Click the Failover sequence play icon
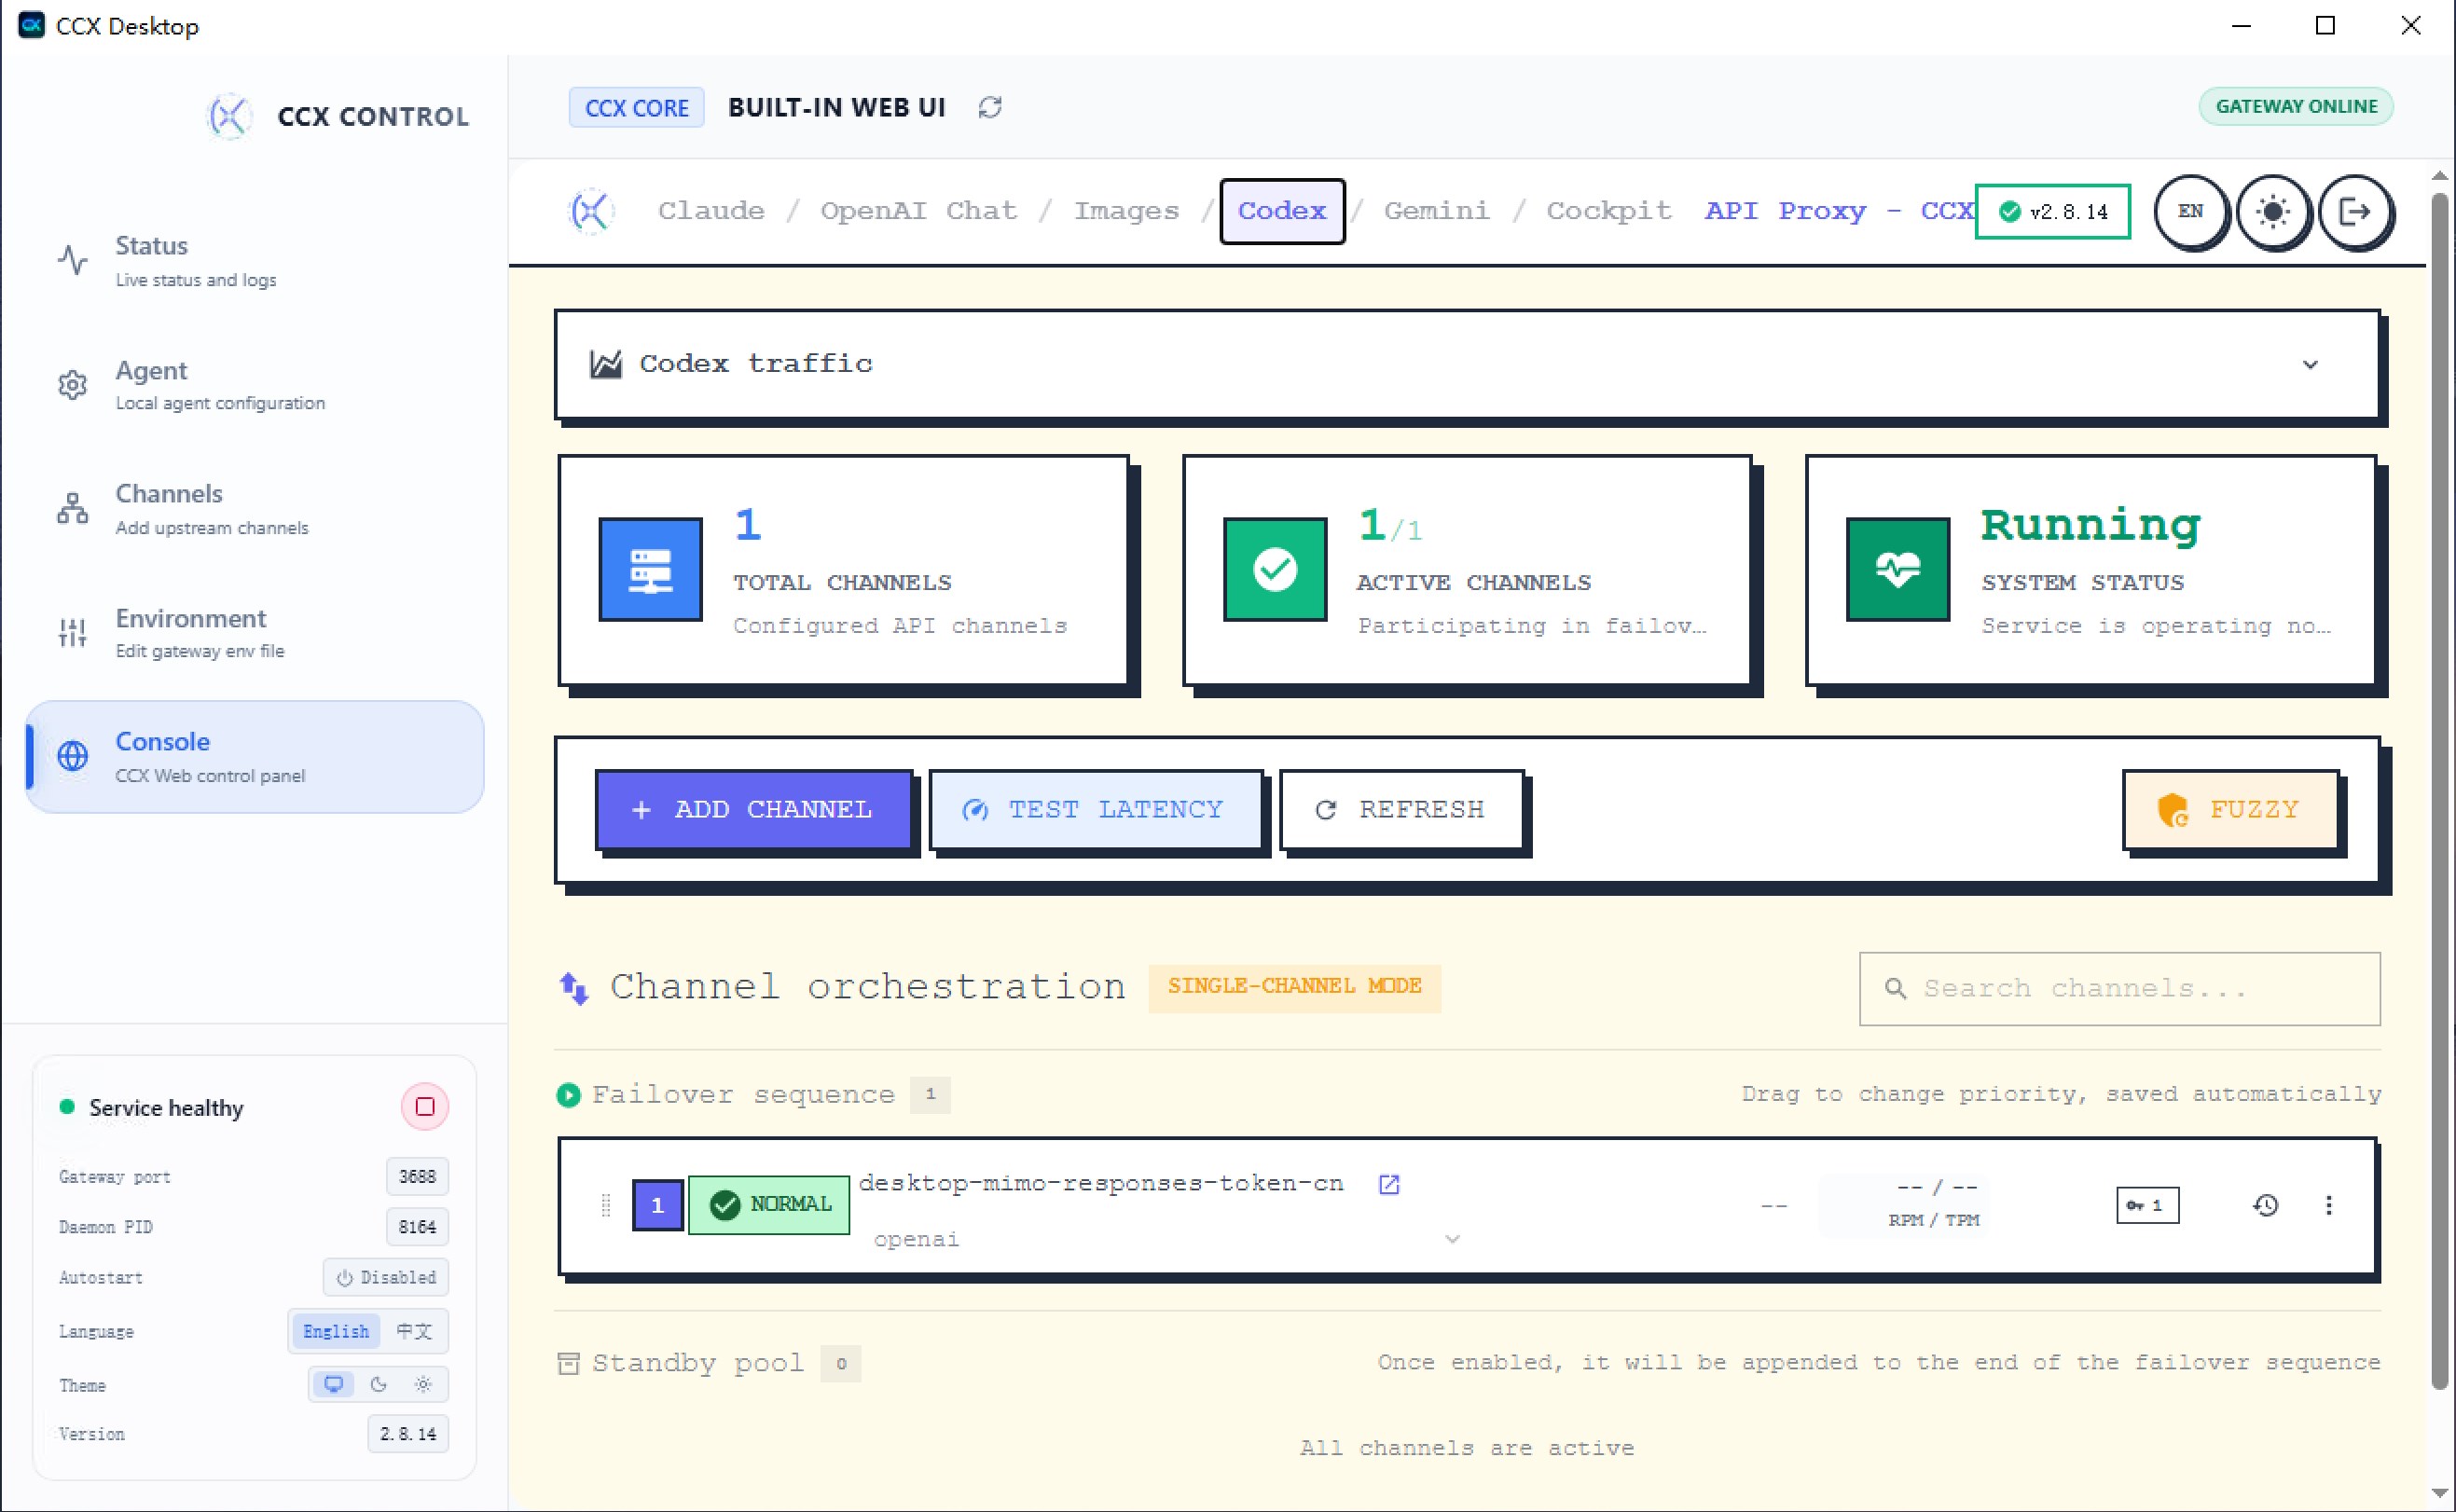 coord(568,1095)
